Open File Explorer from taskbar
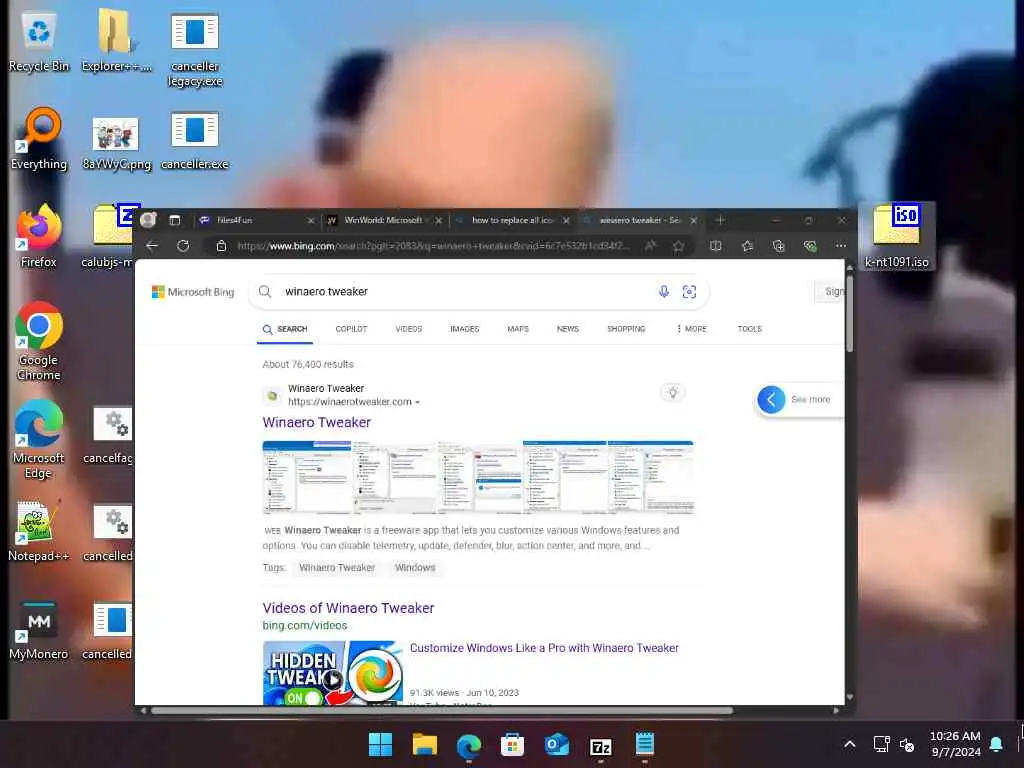 (424, 744)
